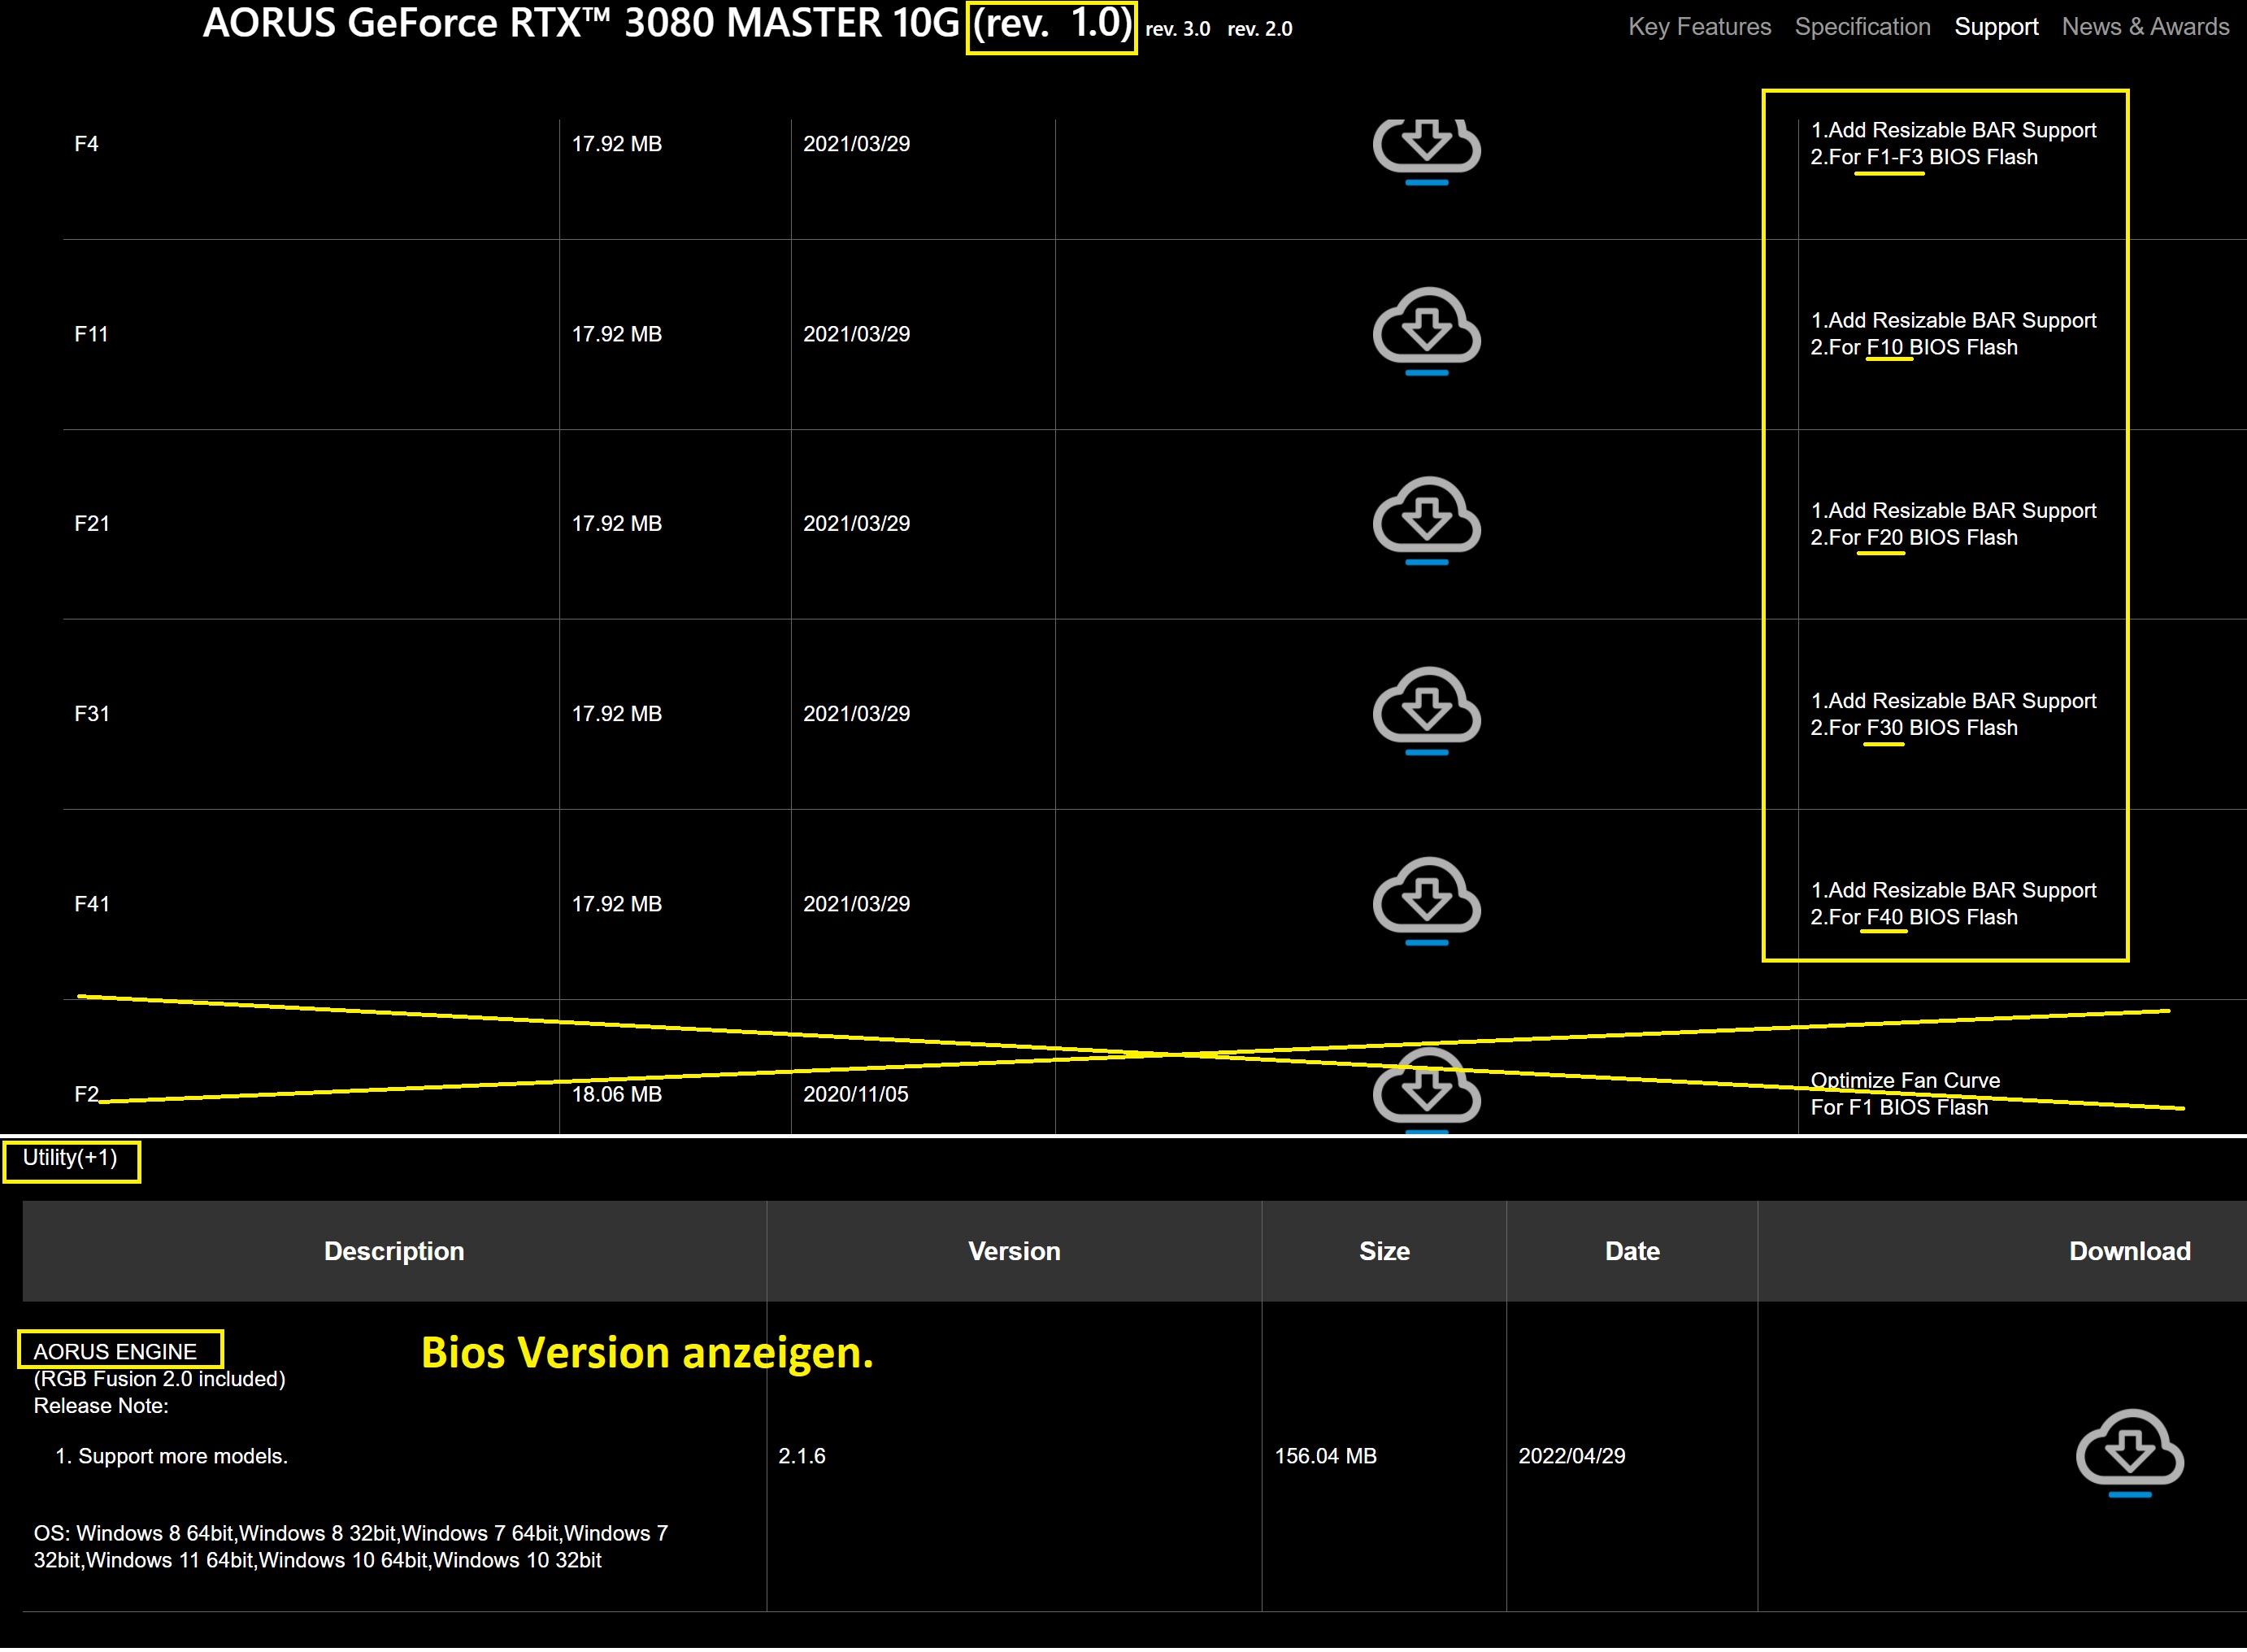Screen dimensions: 2247x1652
Task: Download the F21 BIOS file
Action: click(1426, 521)
